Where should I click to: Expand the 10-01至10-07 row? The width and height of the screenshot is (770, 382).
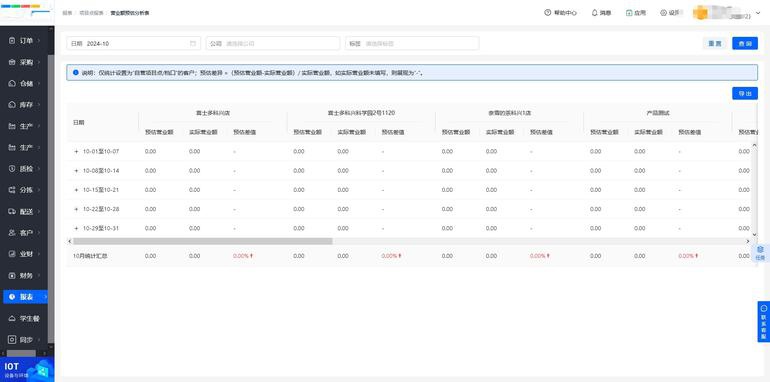76,152
